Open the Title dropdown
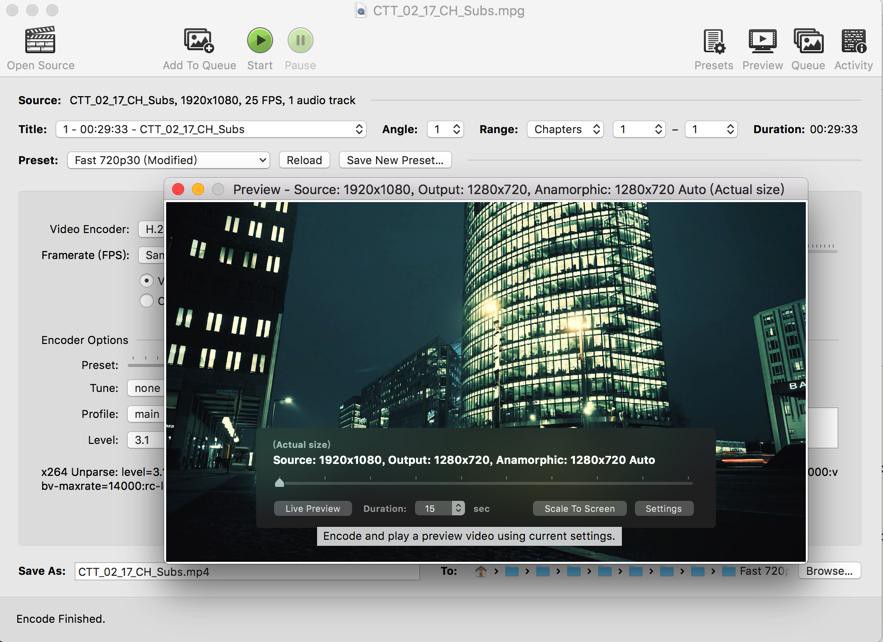 point(211,130)
